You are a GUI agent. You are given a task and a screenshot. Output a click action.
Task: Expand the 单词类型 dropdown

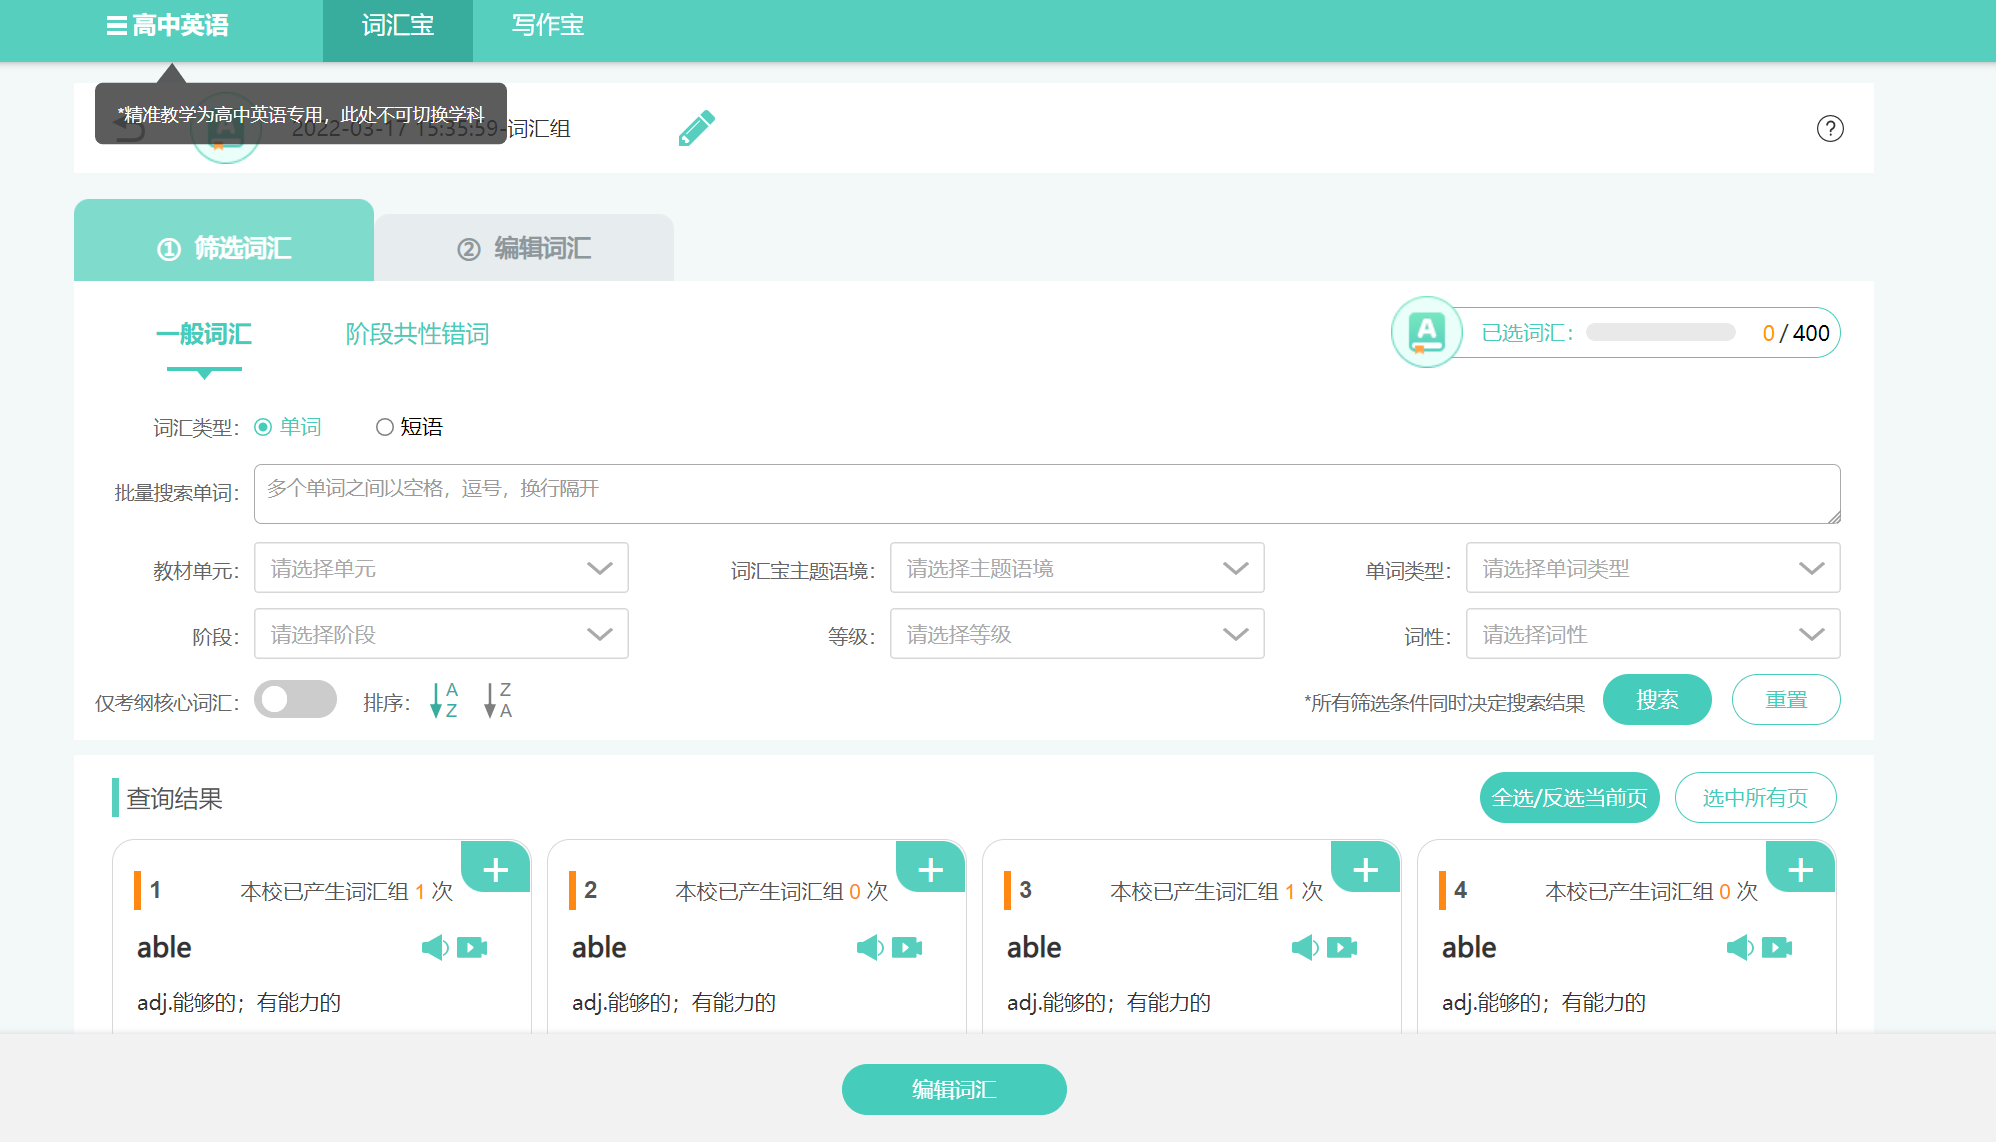(1653, 568)
